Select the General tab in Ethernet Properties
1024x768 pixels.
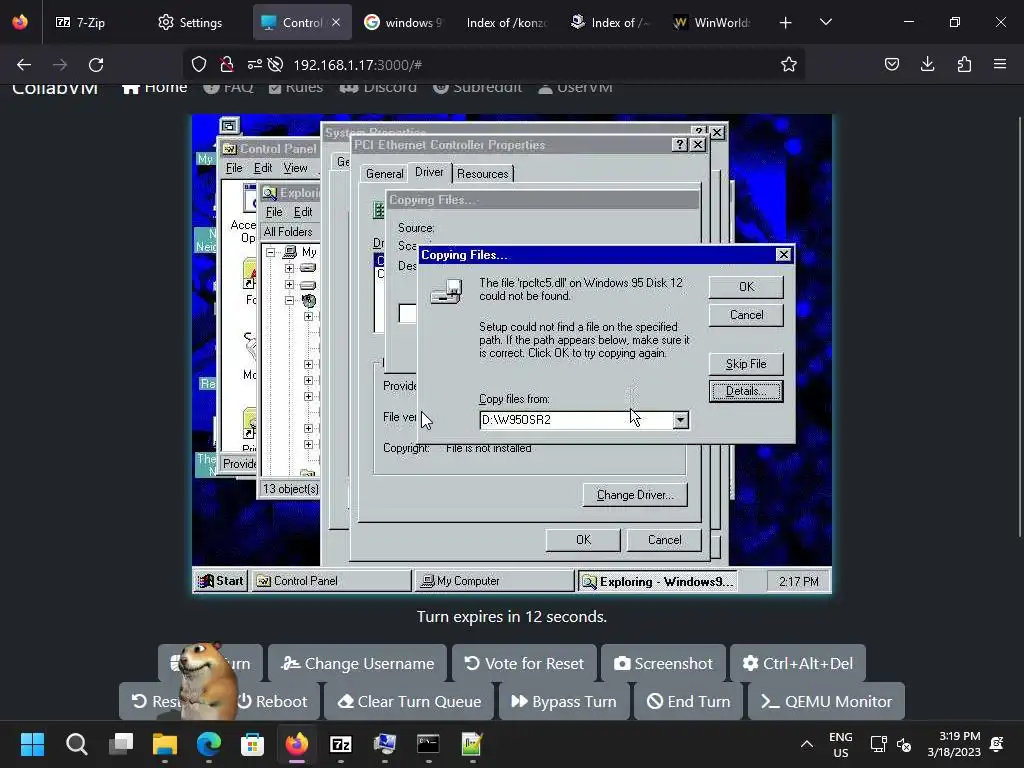tap(384, 174)
